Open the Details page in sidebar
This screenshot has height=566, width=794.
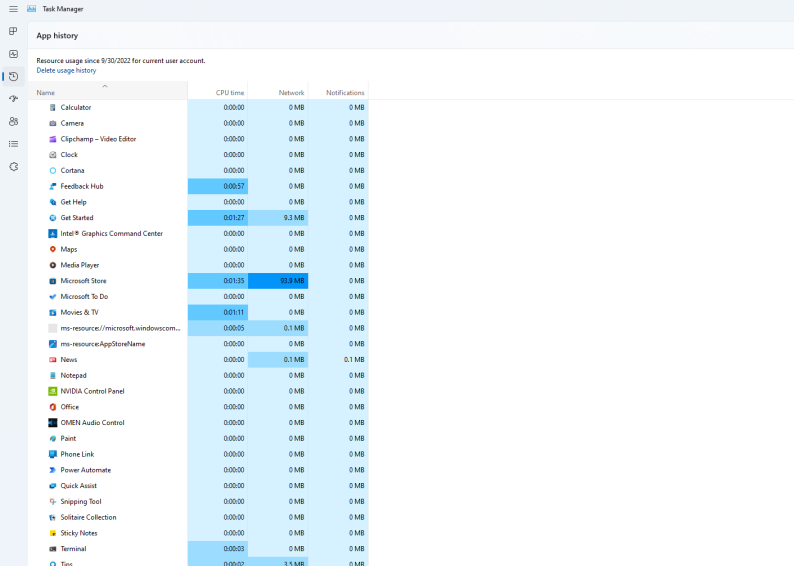(x=14, y=144)
